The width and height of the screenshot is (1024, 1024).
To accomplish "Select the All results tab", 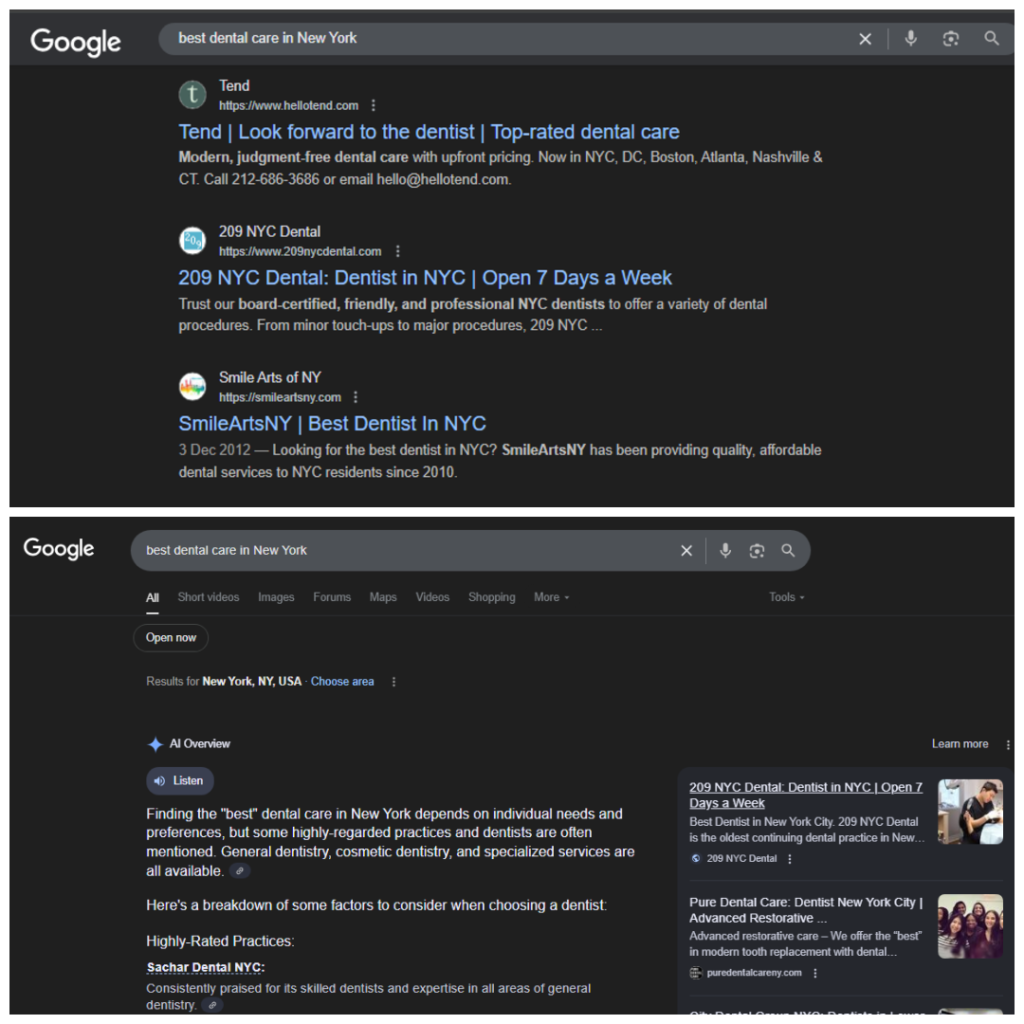I will click(x=152, y=598).
